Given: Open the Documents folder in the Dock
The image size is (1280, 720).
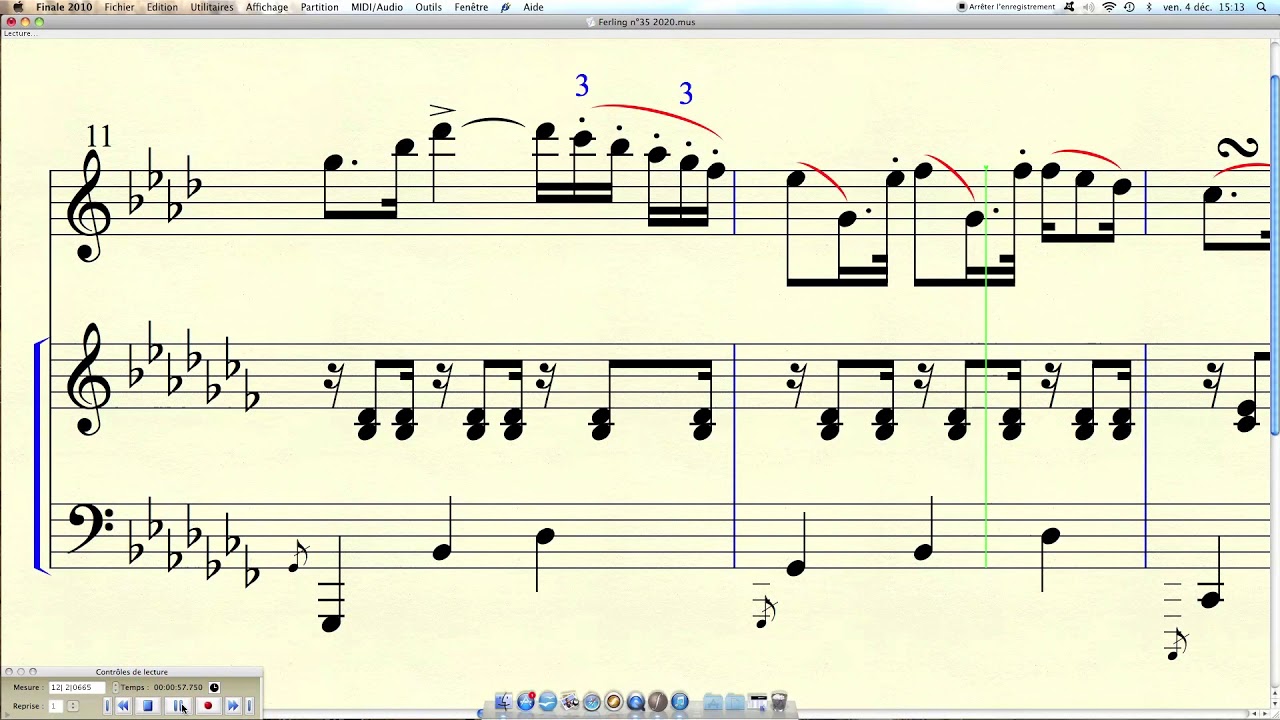Looking at the screenshot, I should (x=735, y=702).
